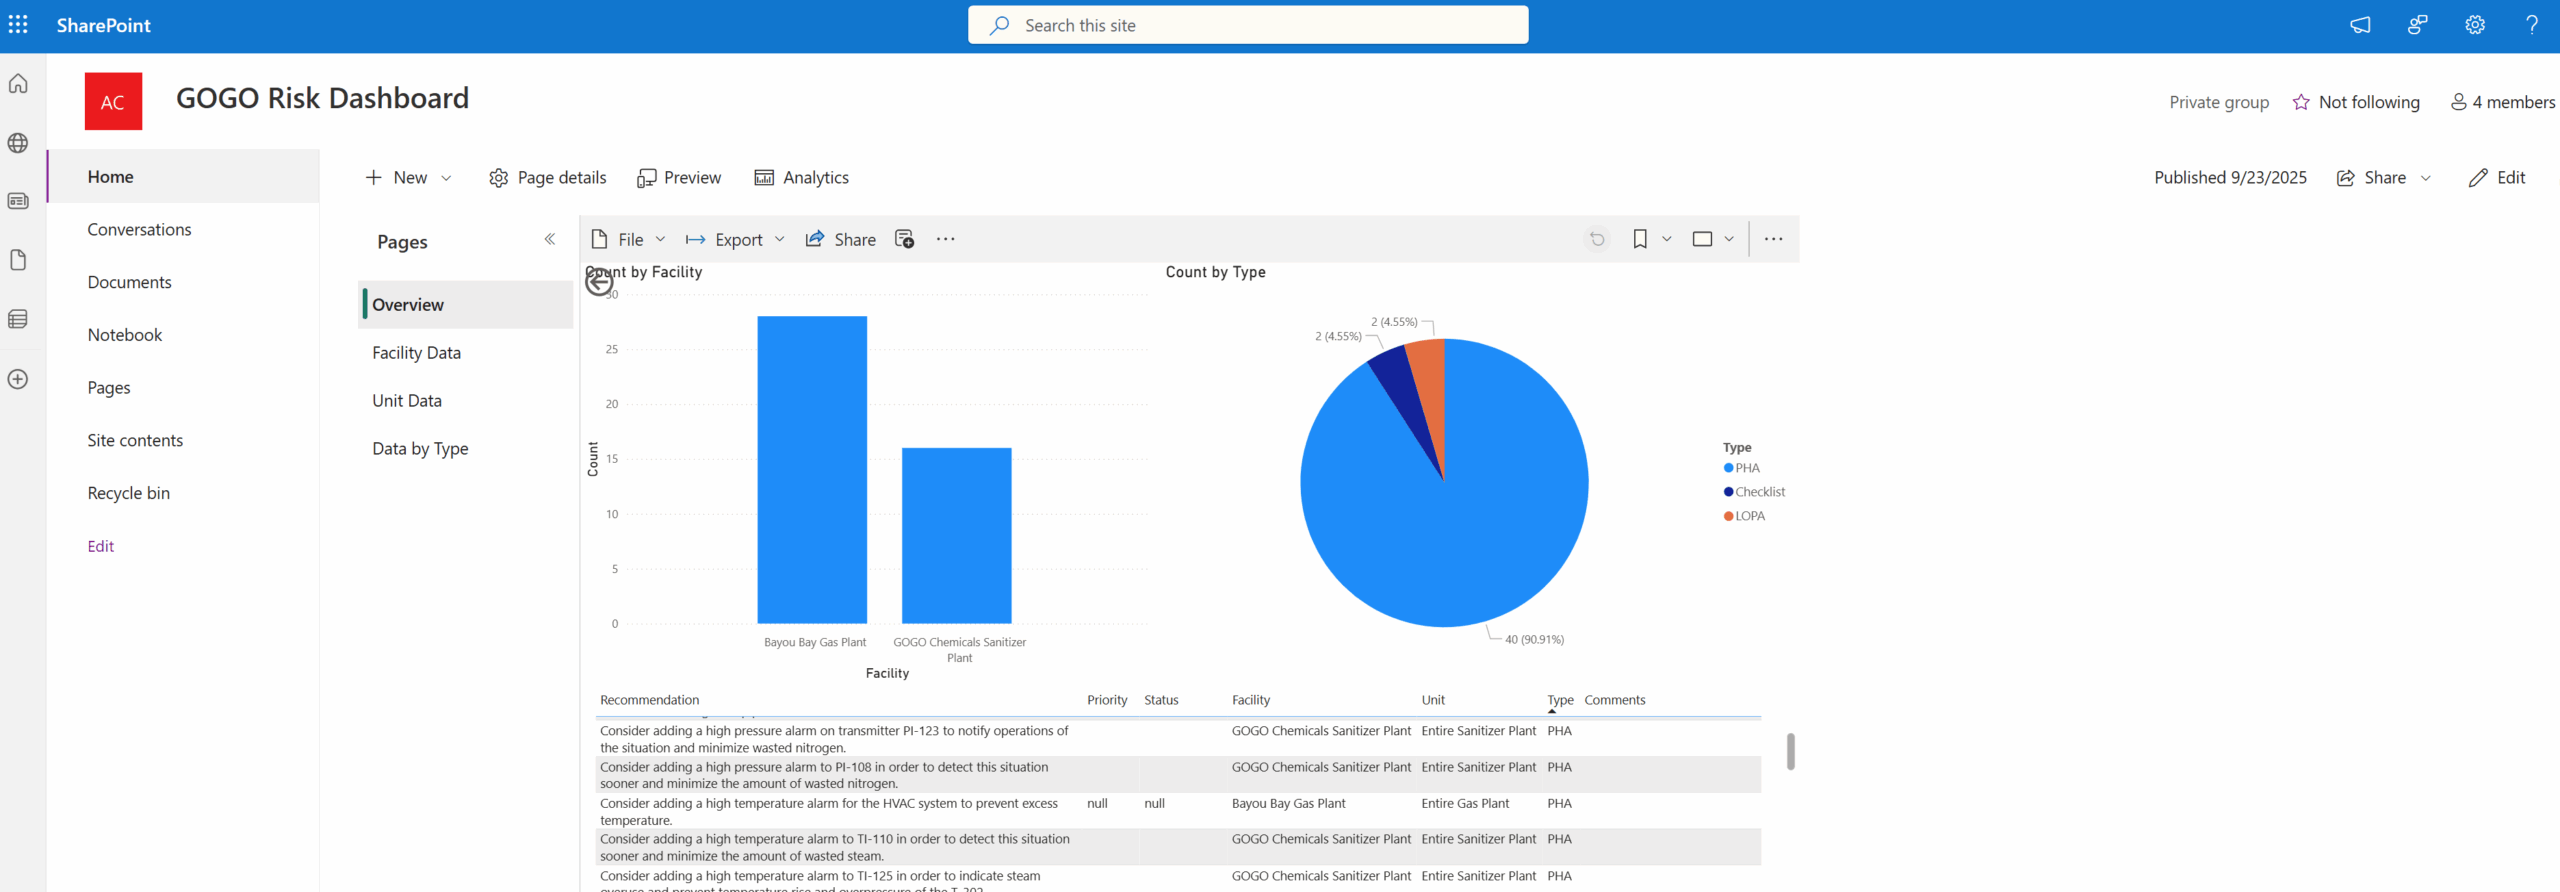The width and height of the screenshot is (2560, 892).
Task: Go to Documents in site navigation
Action: tap(129, 282)
